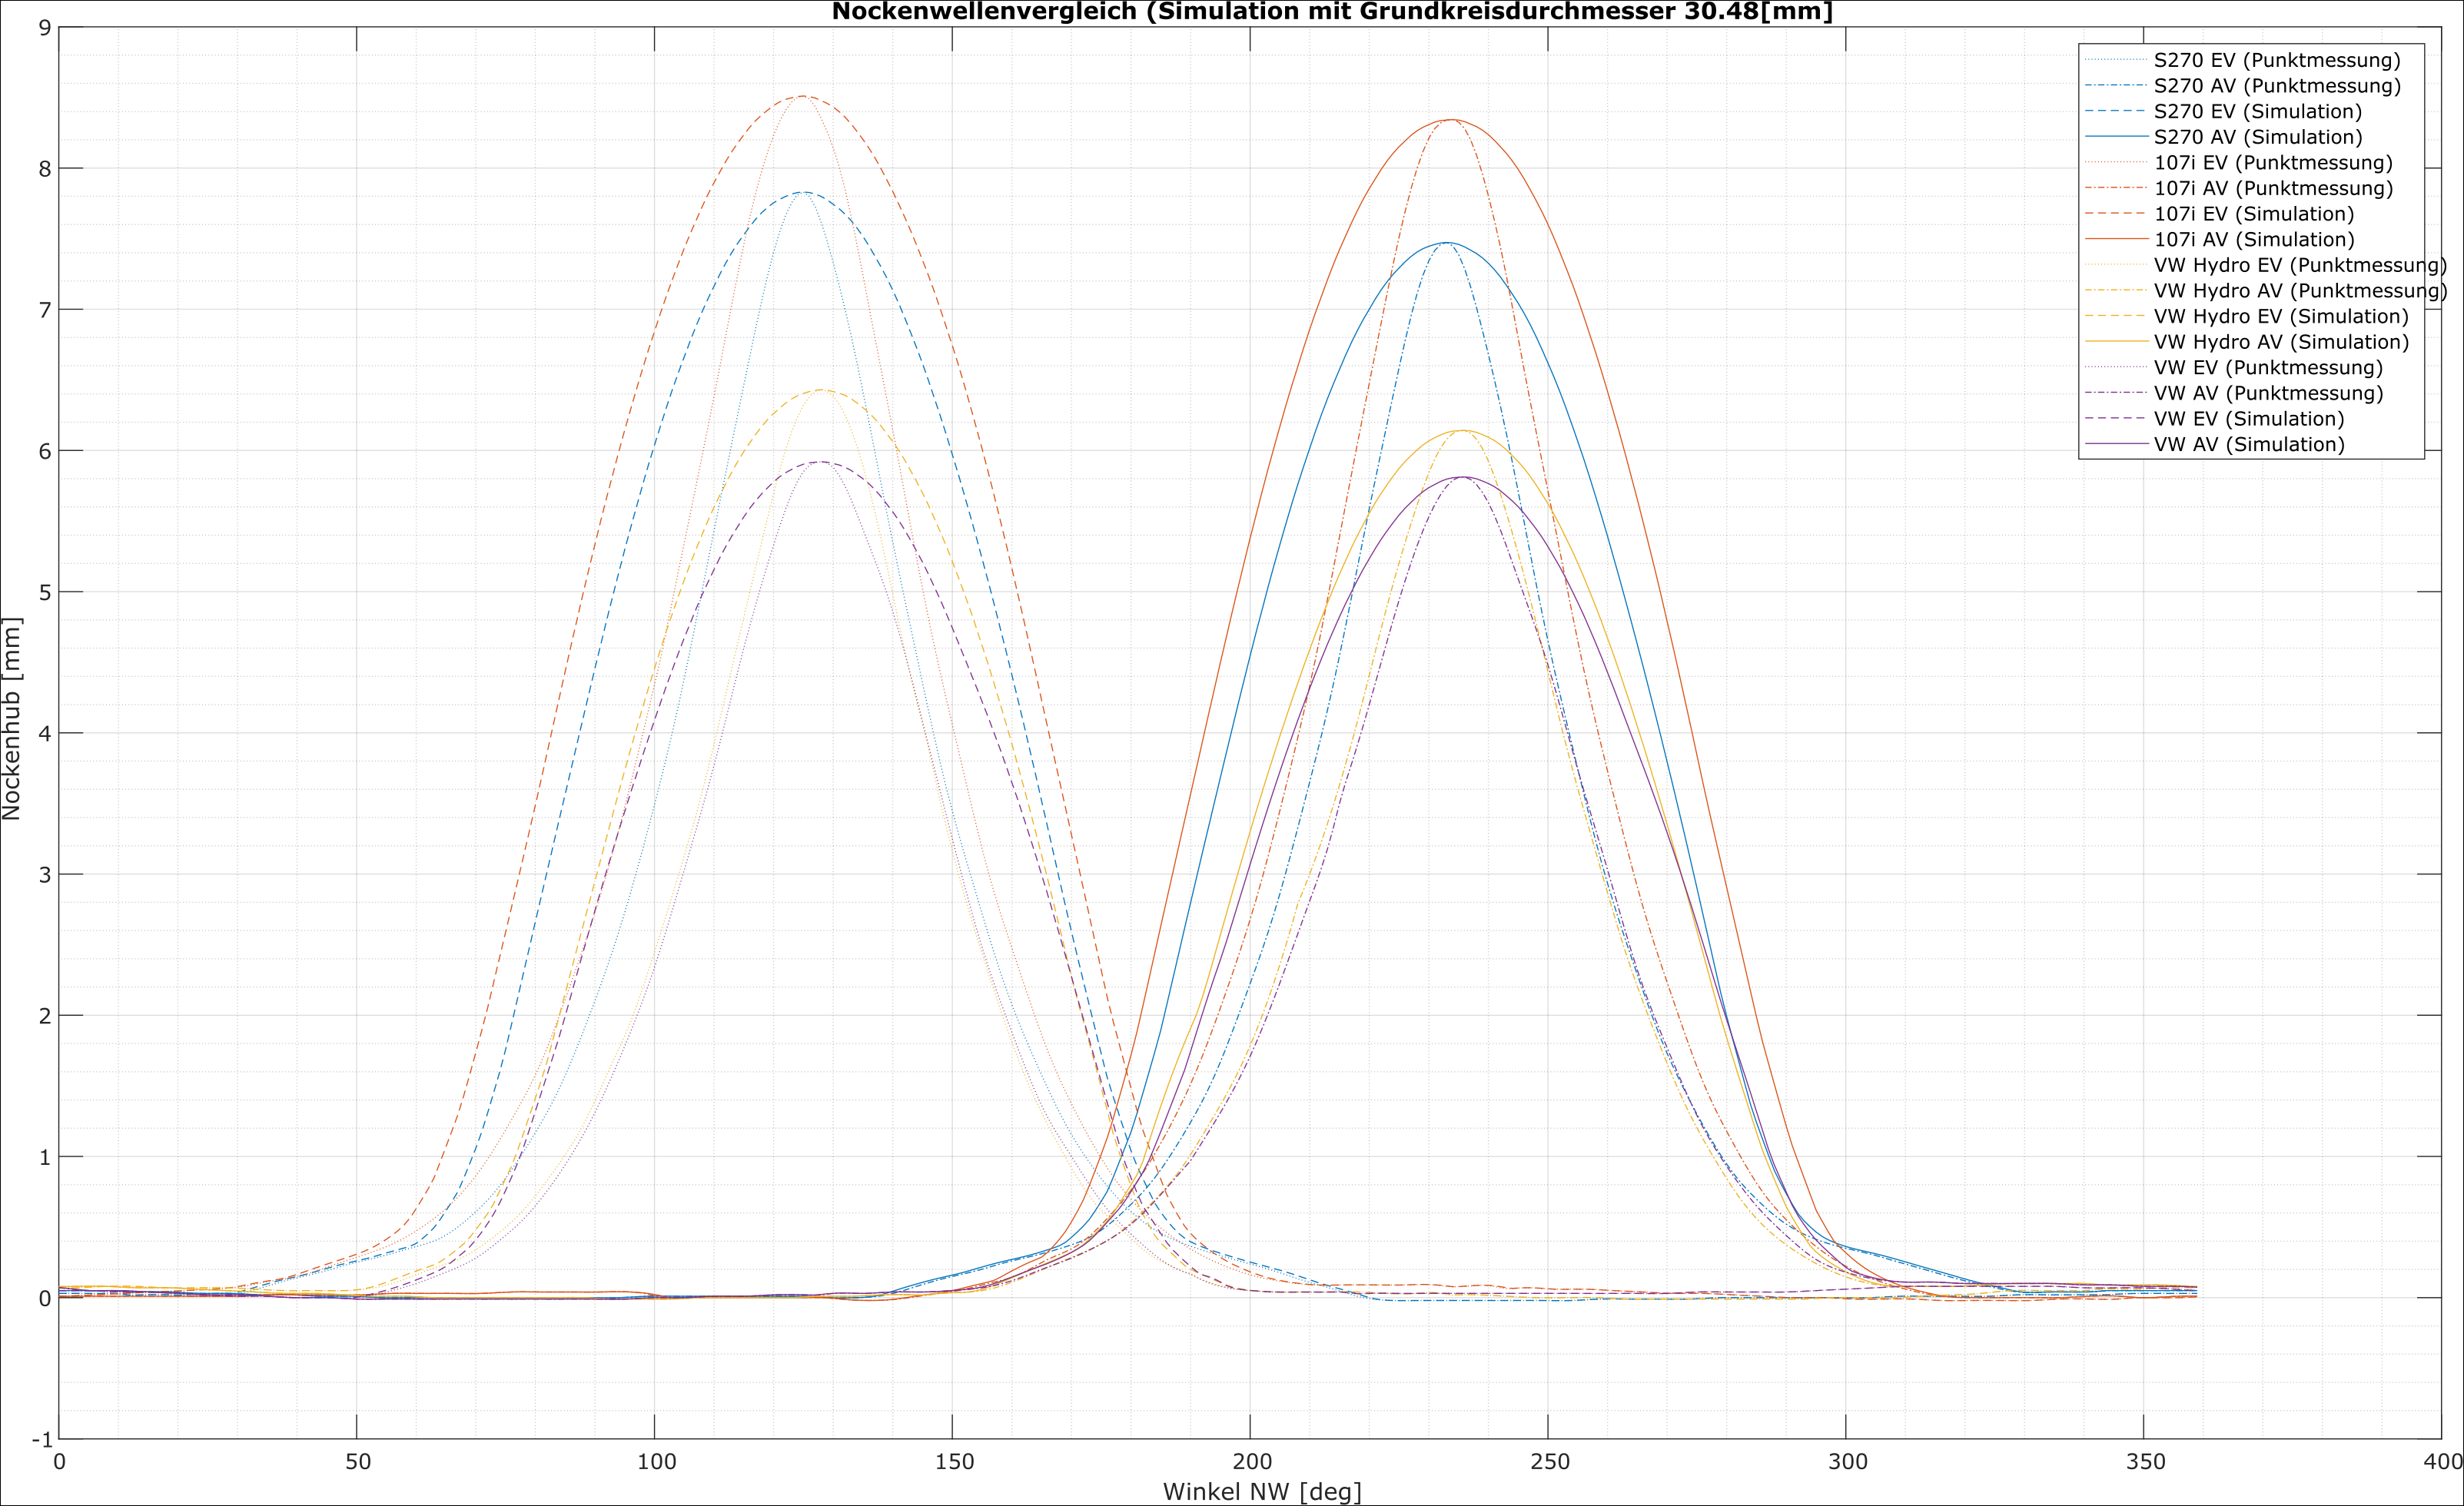Click the y-axis tick label 5

coord(44,592)
